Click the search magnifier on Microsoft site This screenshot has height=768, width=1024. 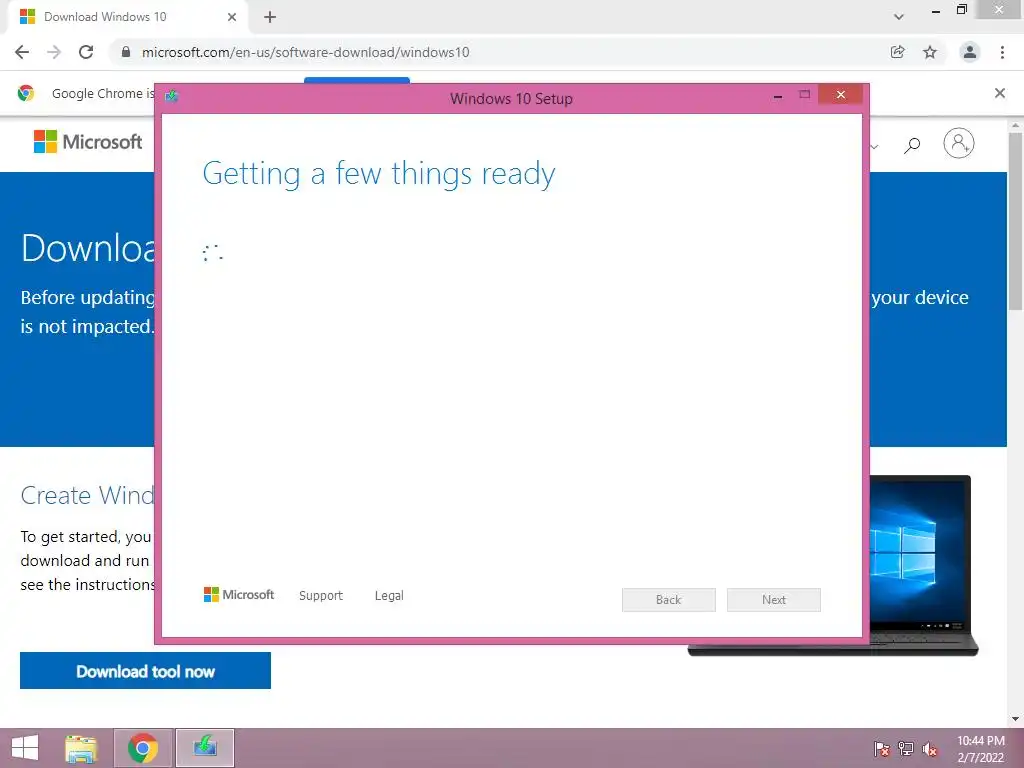pyautogui.click(x=912, y=145)
